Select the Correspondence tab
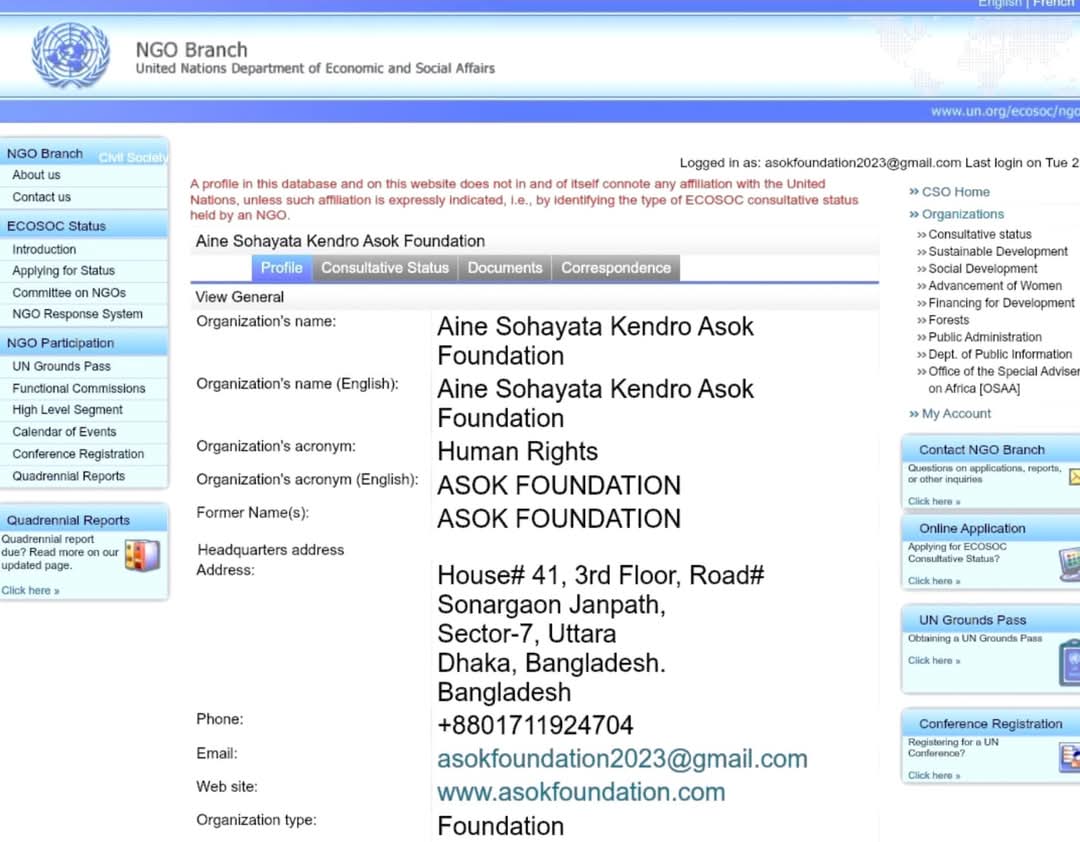The image size is (1080, 842). point(615,268)
